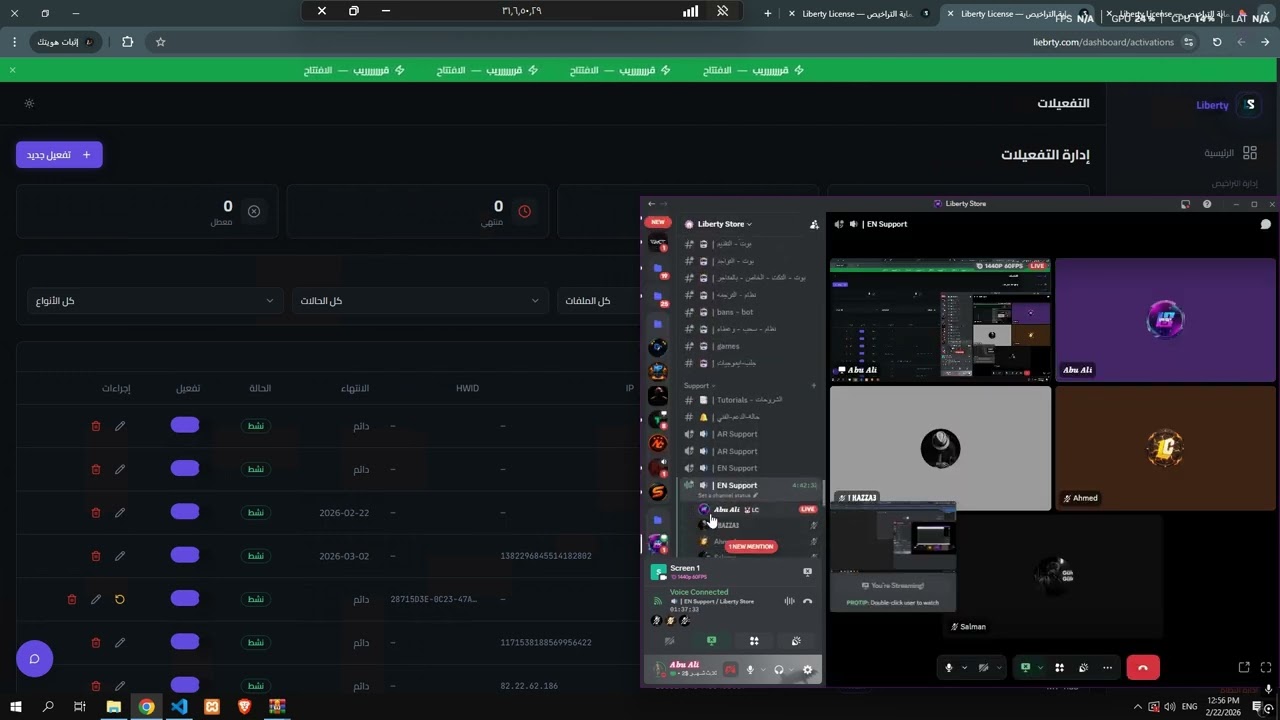Open the كل الأنواع filter dropdown
Image resolution: width=1280 pixels, height=720 pixels.
click(x=154, y=301)
